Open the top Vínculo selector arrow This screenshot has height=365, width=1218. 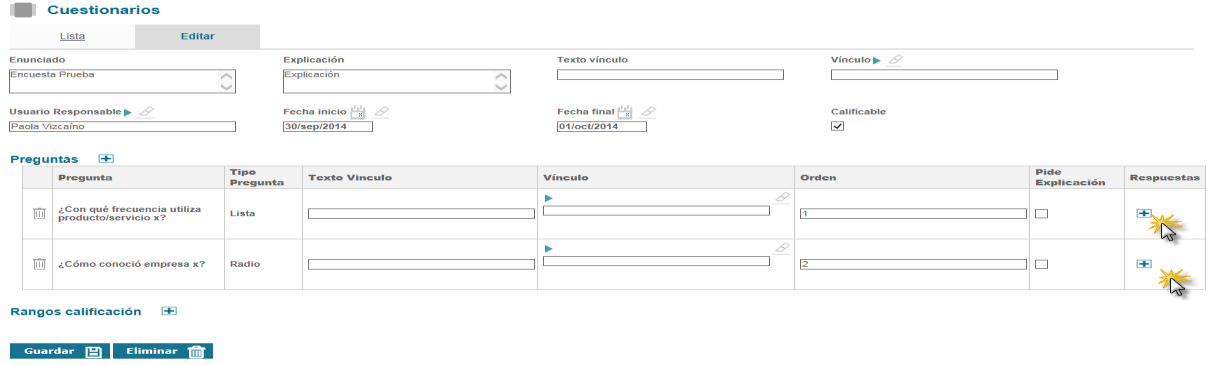[x=877, y=60]
